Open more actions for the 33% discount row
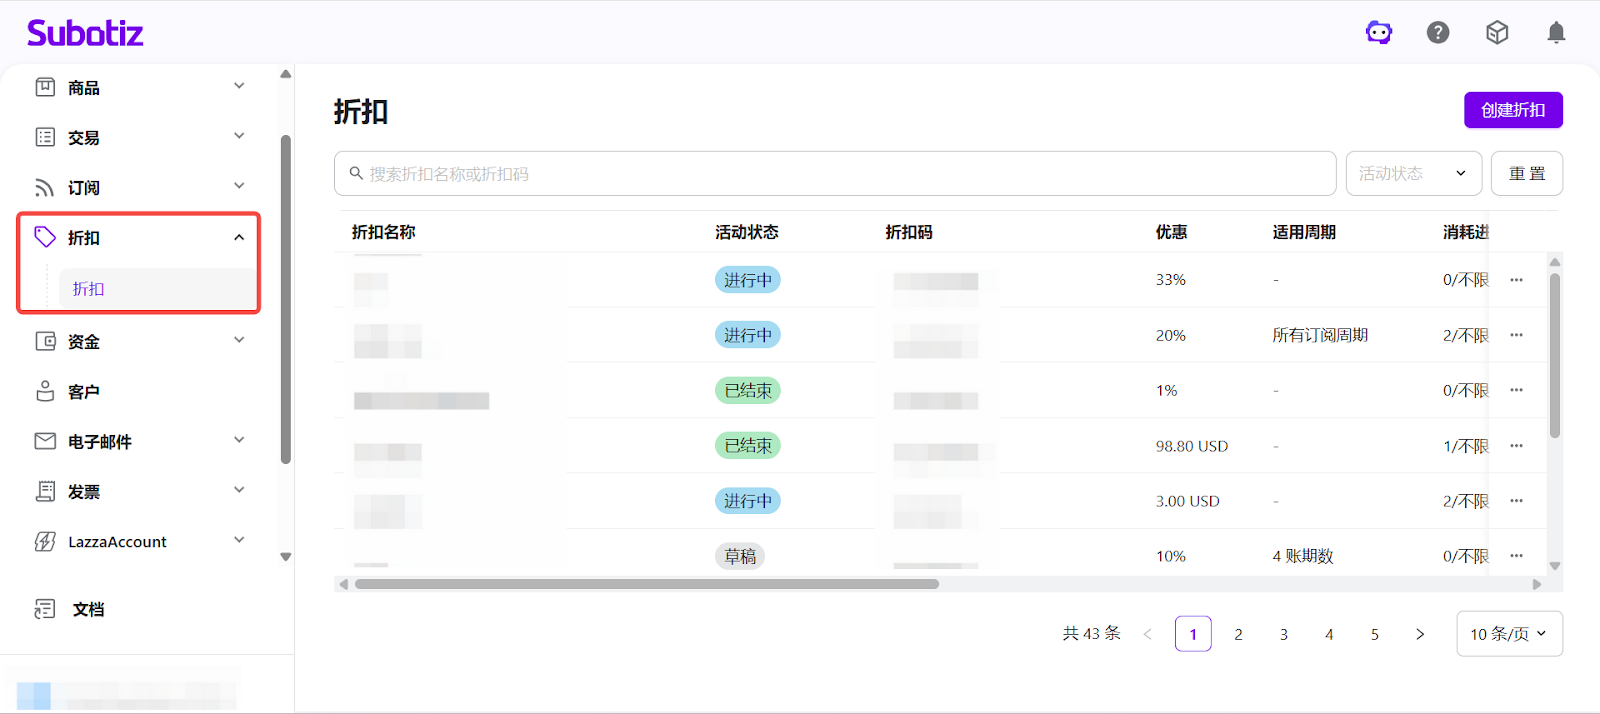The height and width of the screenshot is (714, 1600). click(1516, 280)
